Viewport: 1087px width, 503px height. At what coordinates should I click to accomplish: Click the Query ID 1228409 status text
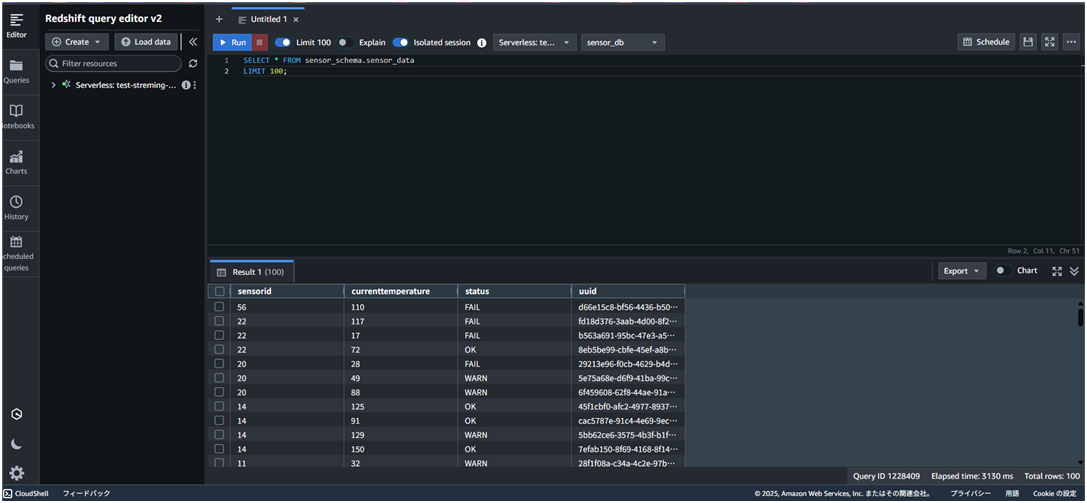pos(887,477)
